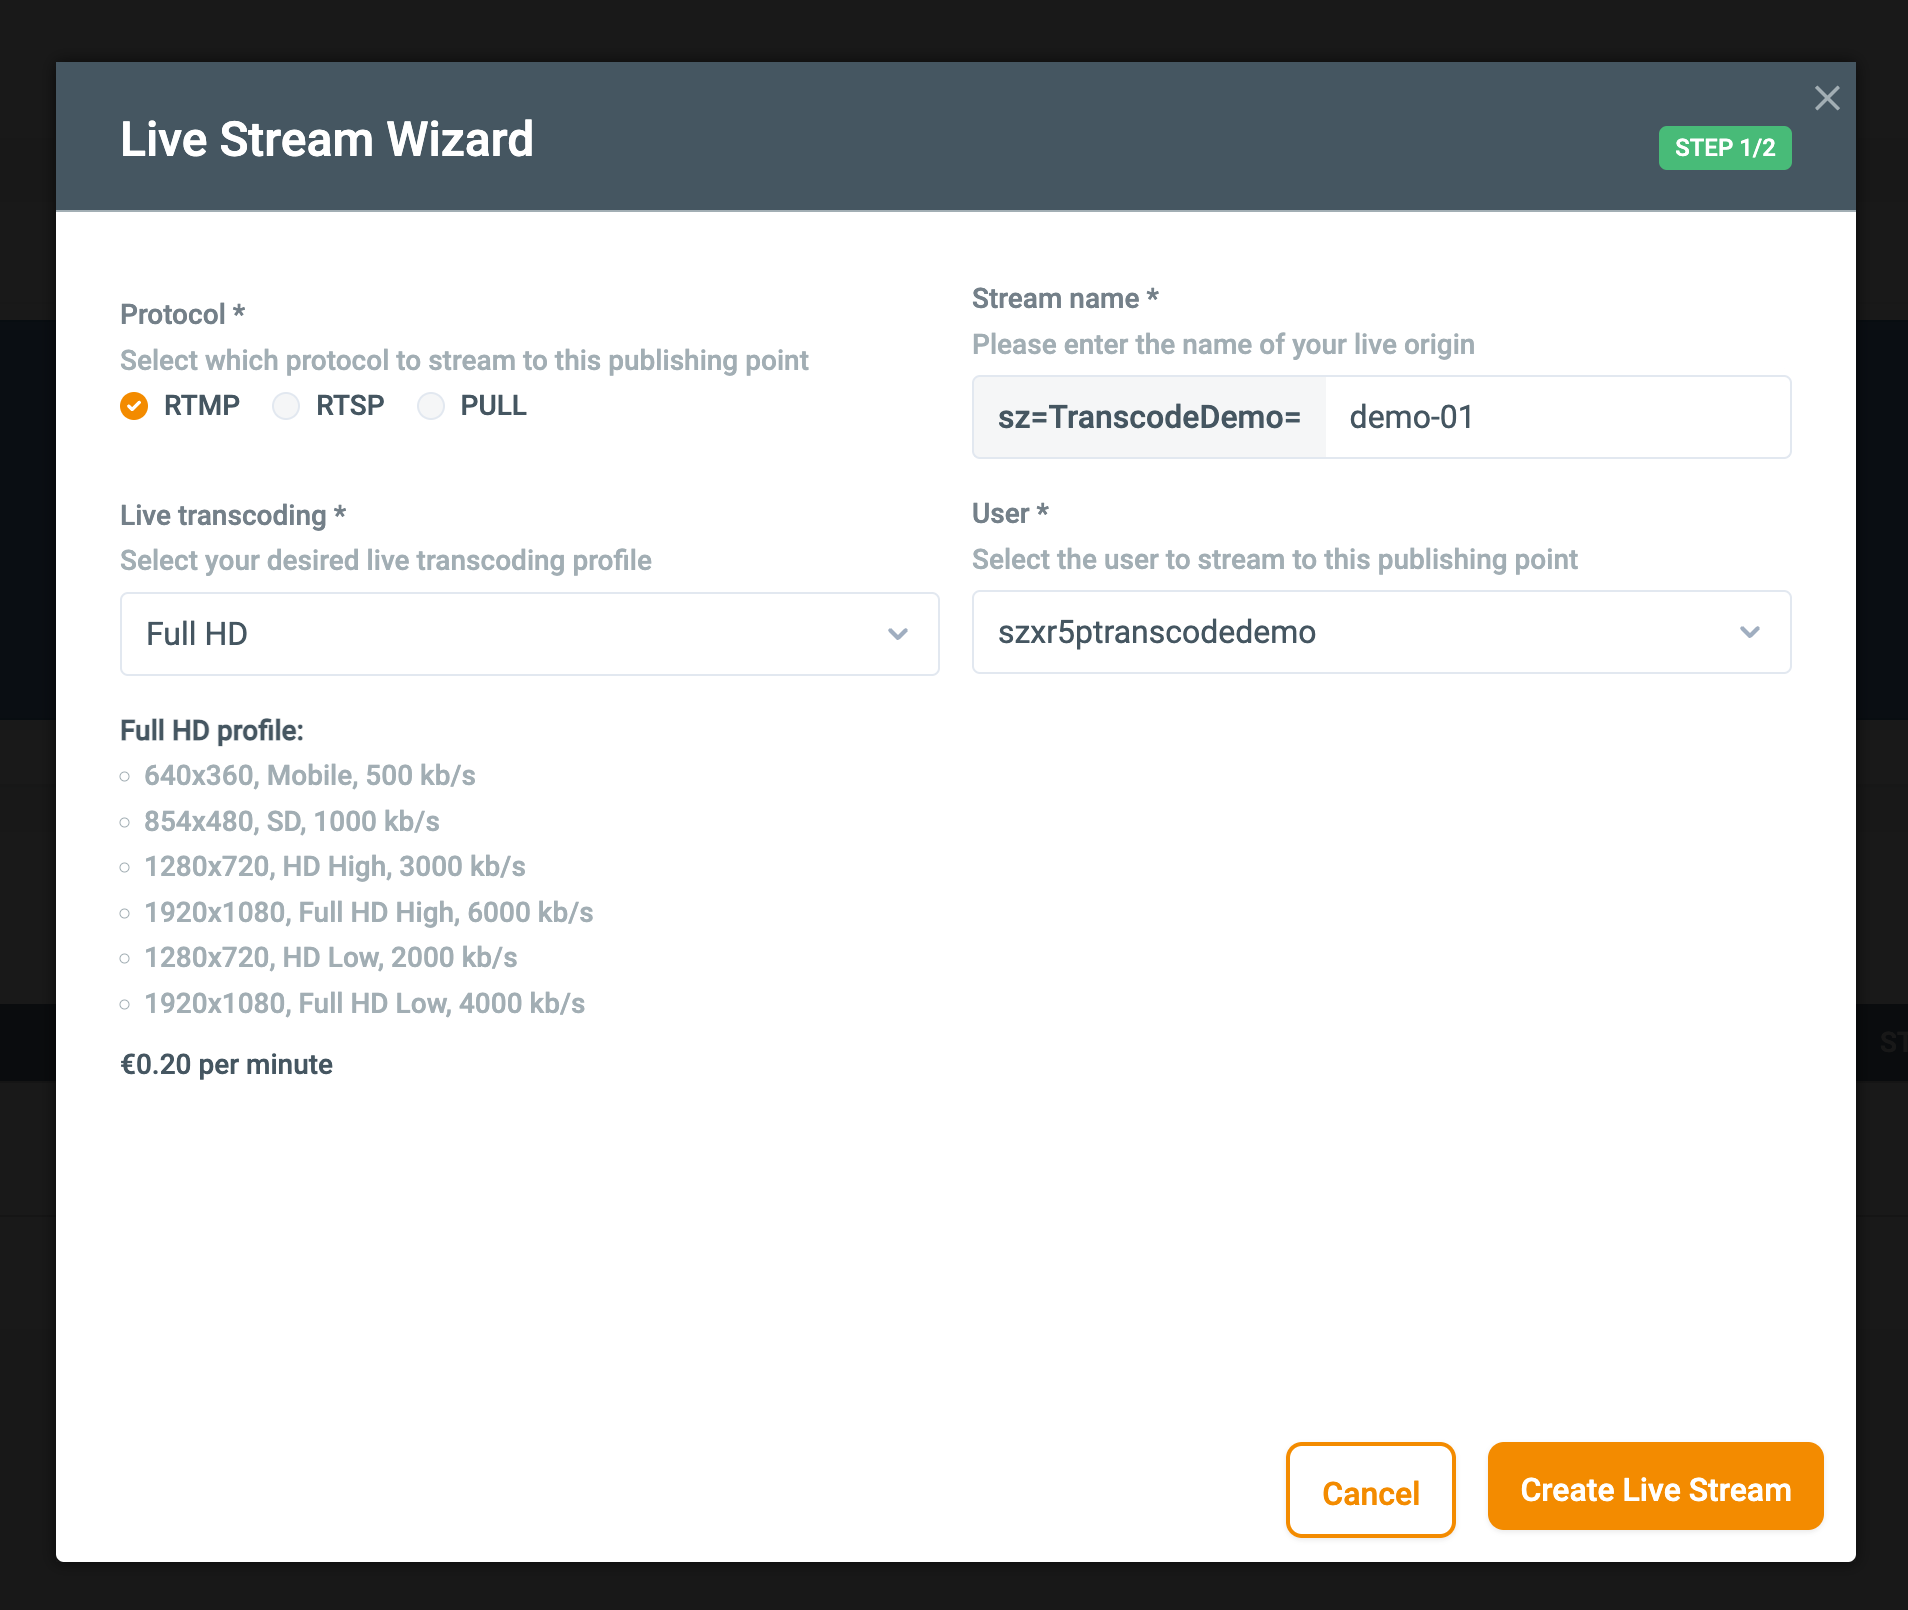Click the 1280x720 HD Low profile entry

(331, 957)
